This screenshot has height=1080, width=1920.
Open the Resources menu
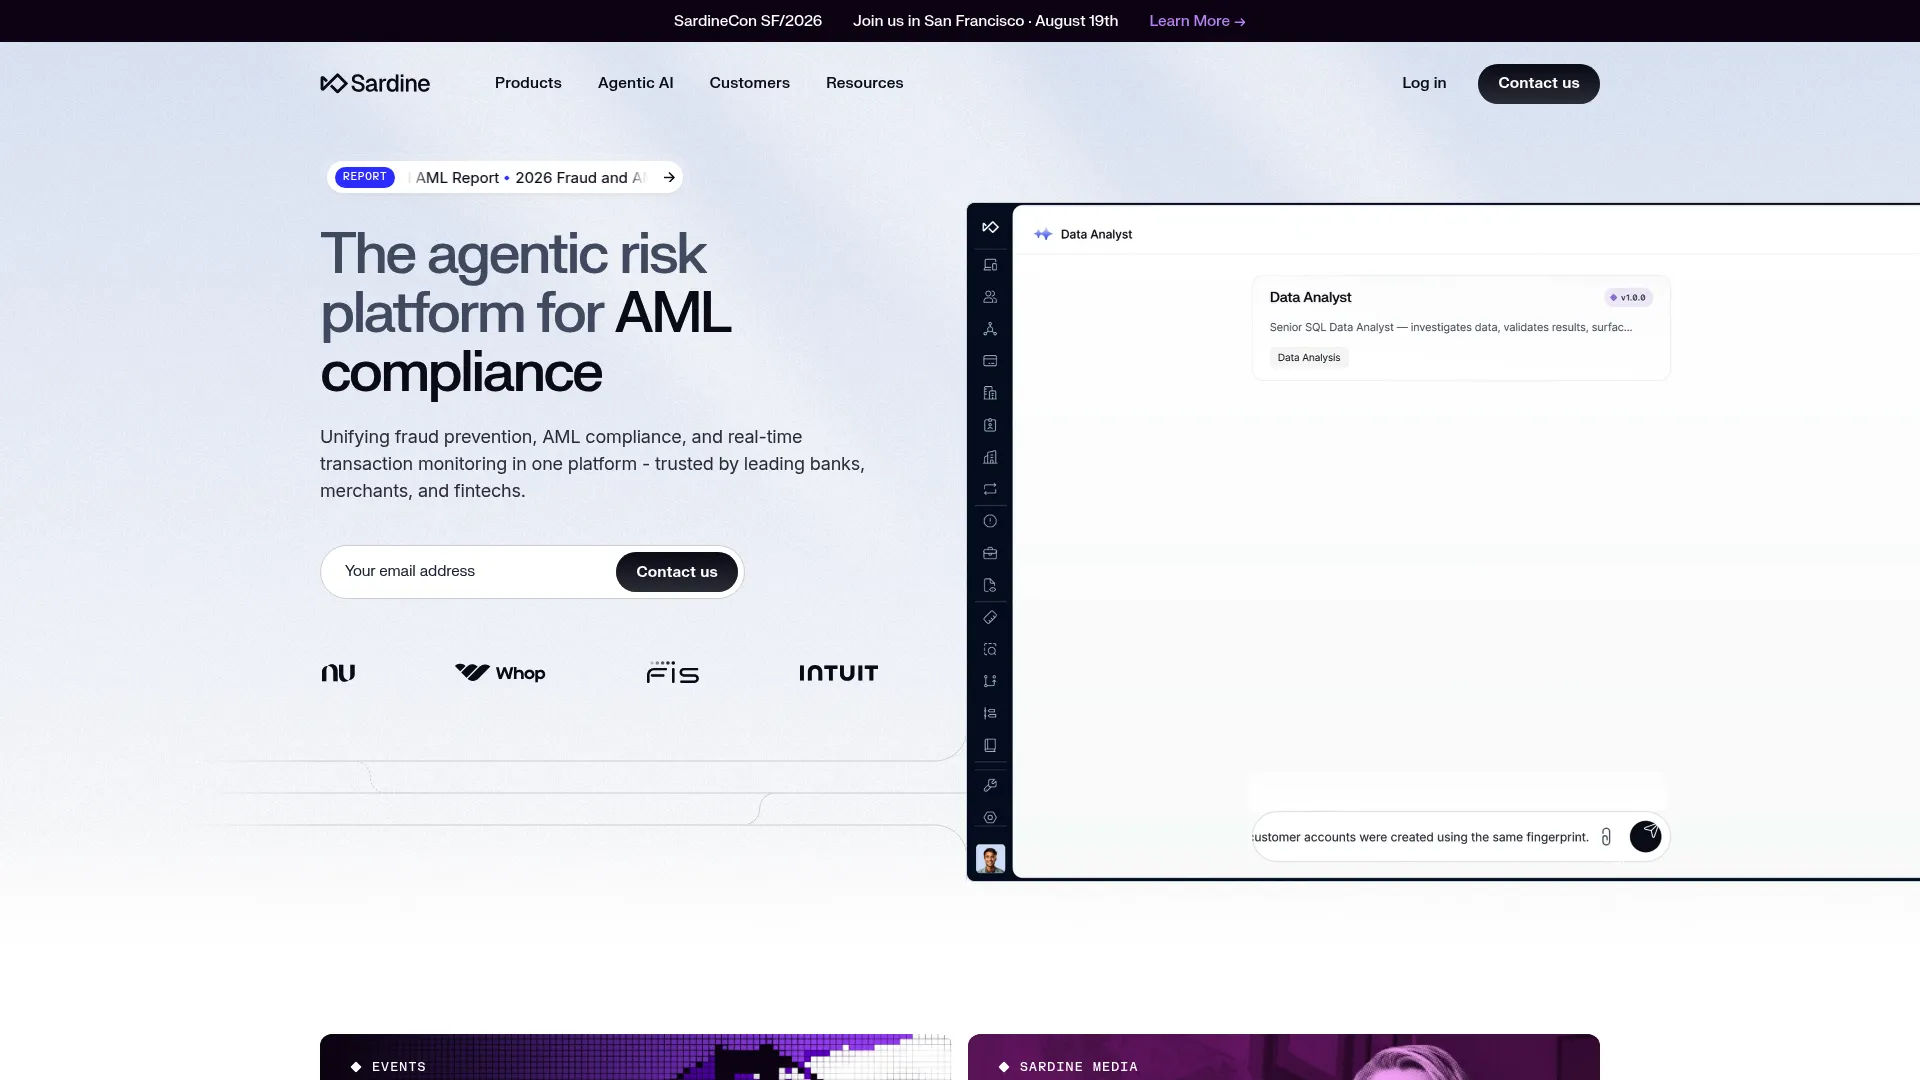[865, 83]
